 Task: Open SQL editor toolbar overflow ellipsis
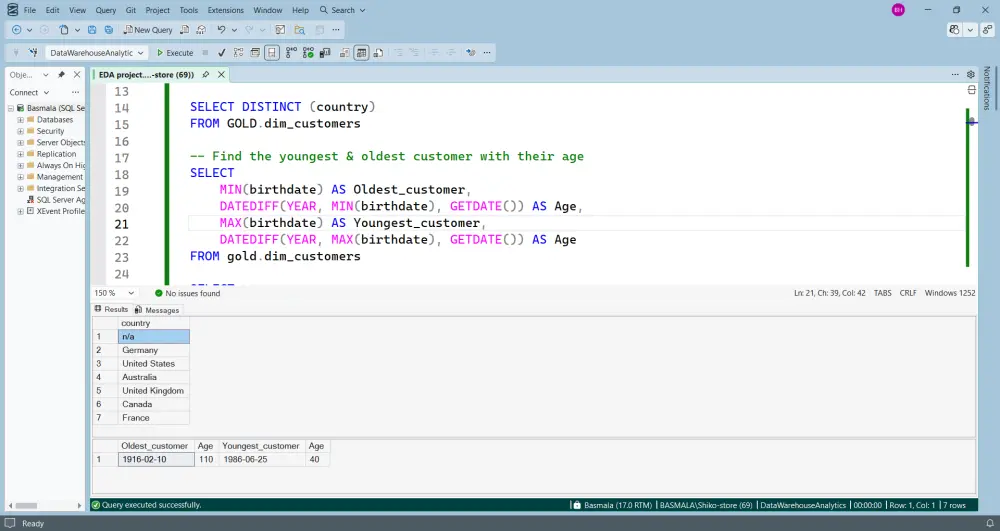[487, 53]
